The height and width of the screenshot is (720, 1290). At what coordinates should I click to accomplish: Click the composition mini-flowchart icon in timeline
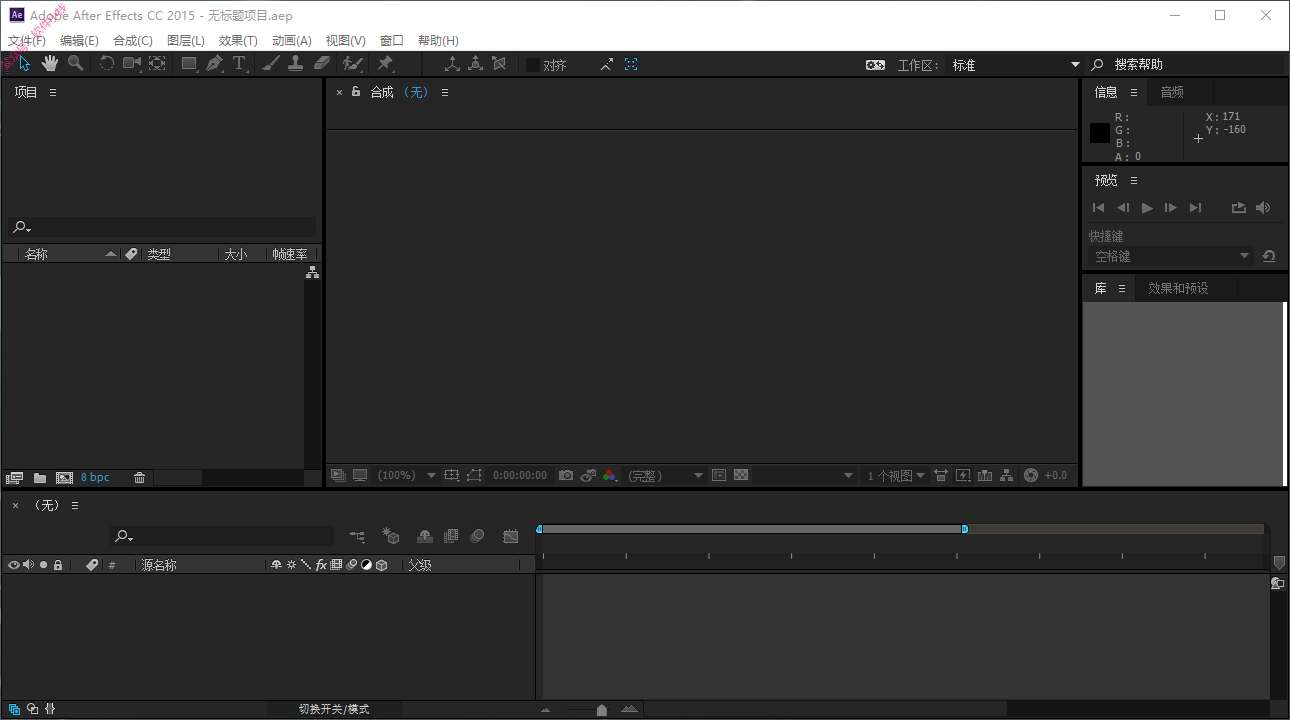pos(357,537)
